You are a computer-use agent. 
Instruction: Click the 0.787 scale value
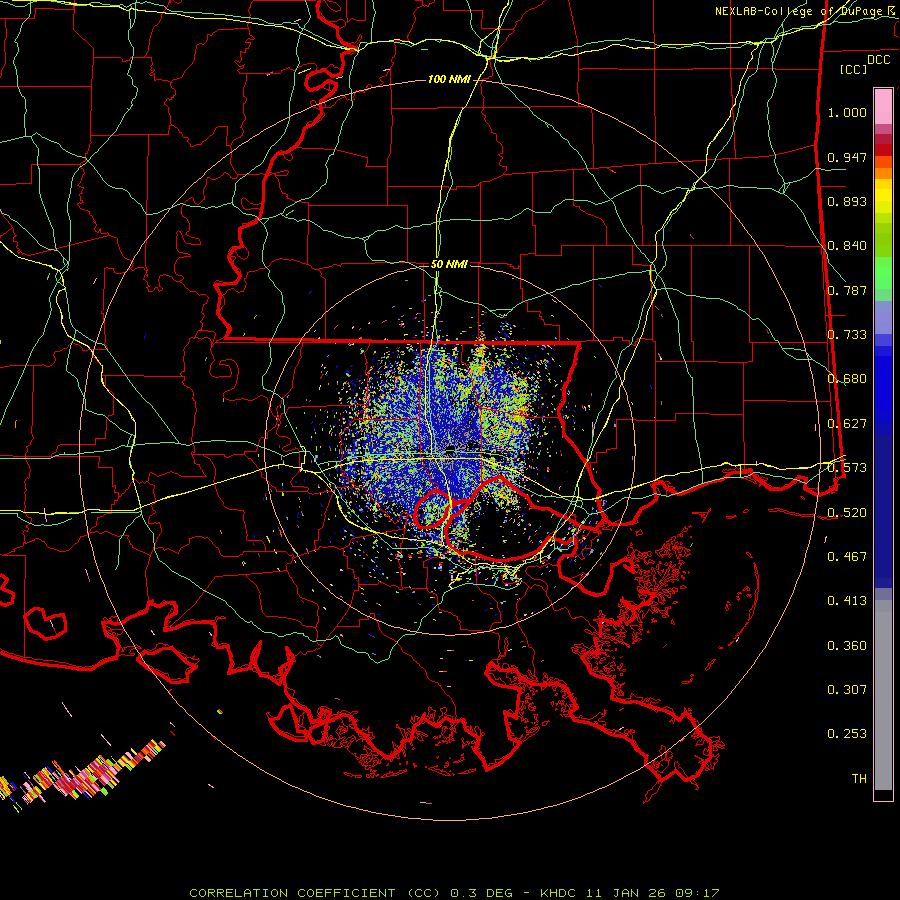click(x=847, y=290)
